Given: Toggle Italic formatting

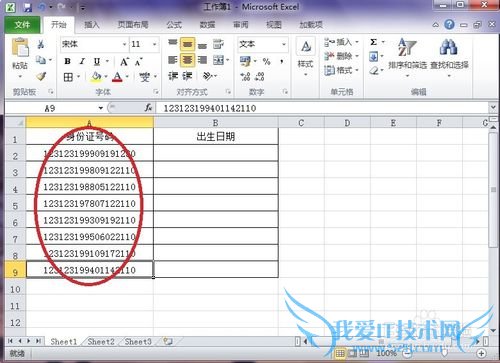Looking at the screenshot, I should click(x=82, y=61).
